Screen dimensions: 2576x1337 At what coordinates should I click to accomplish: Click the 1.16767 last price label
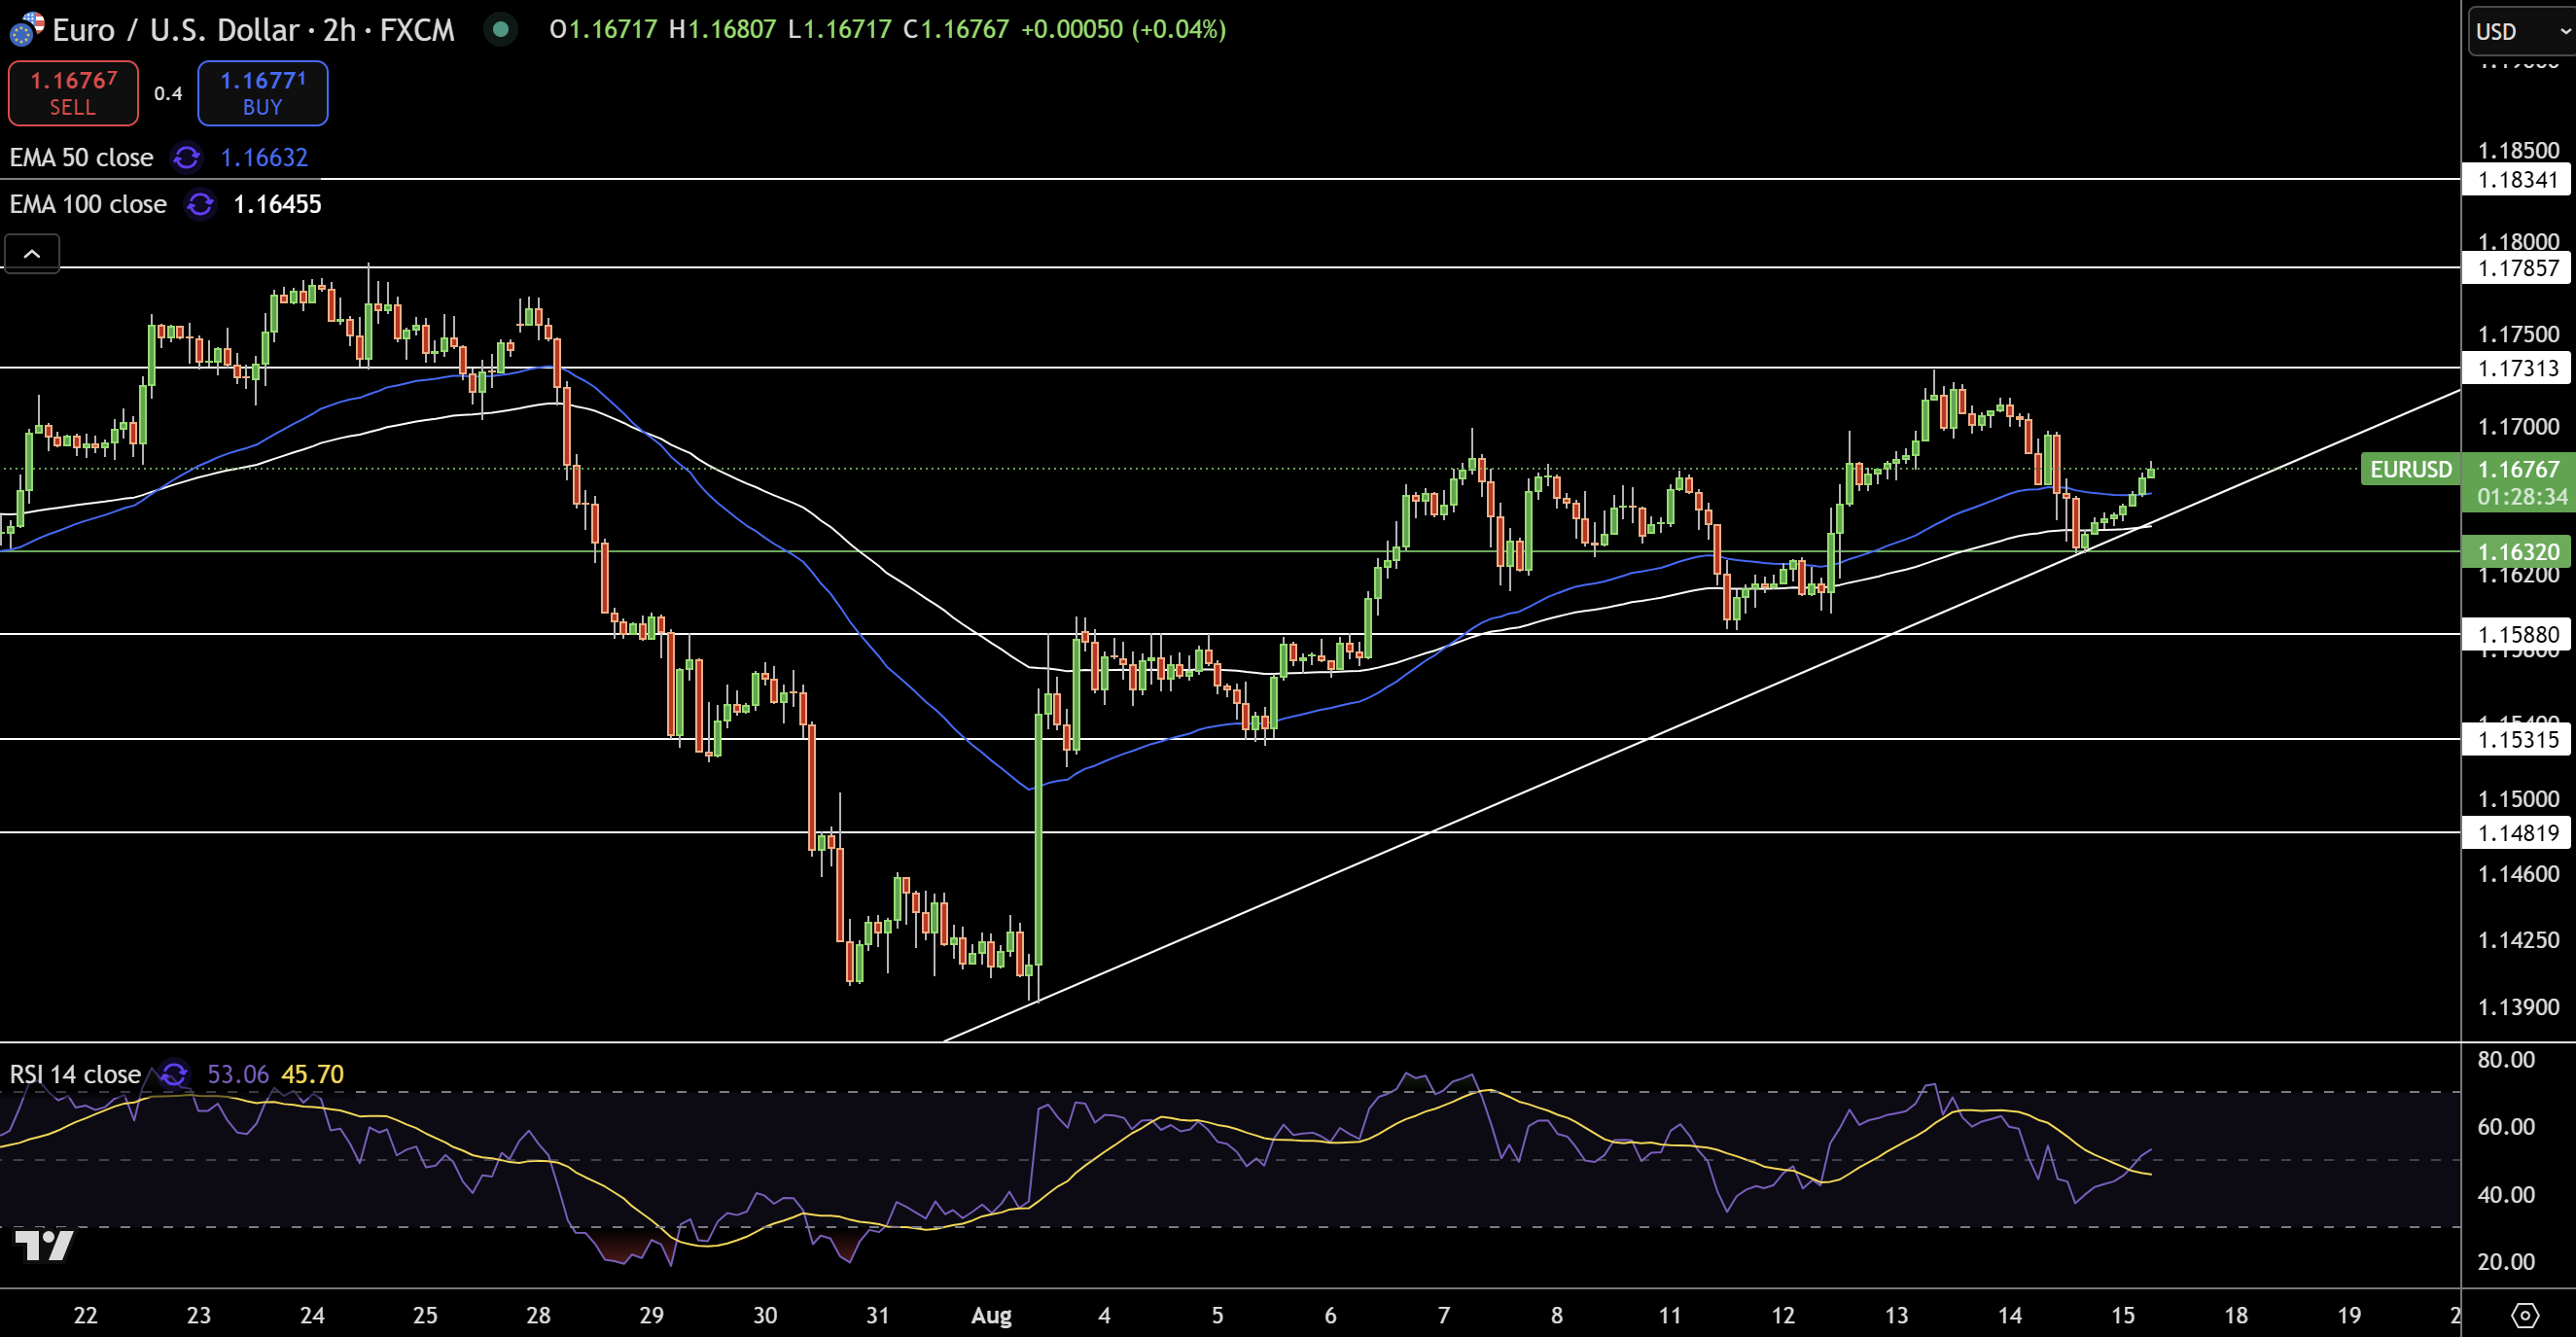tap(2518, 469)
